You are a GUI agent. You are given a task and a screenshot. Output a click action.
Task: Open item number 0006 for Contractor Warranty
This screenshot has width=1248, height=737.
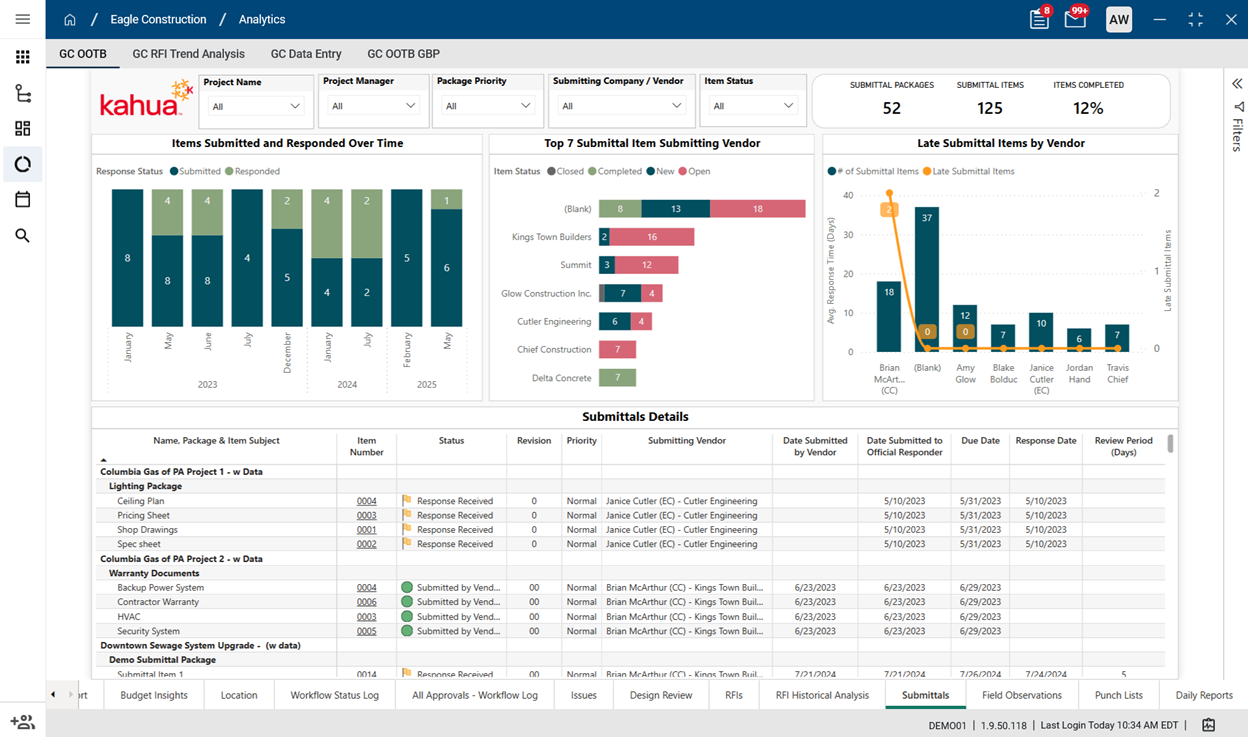[366, 602]
